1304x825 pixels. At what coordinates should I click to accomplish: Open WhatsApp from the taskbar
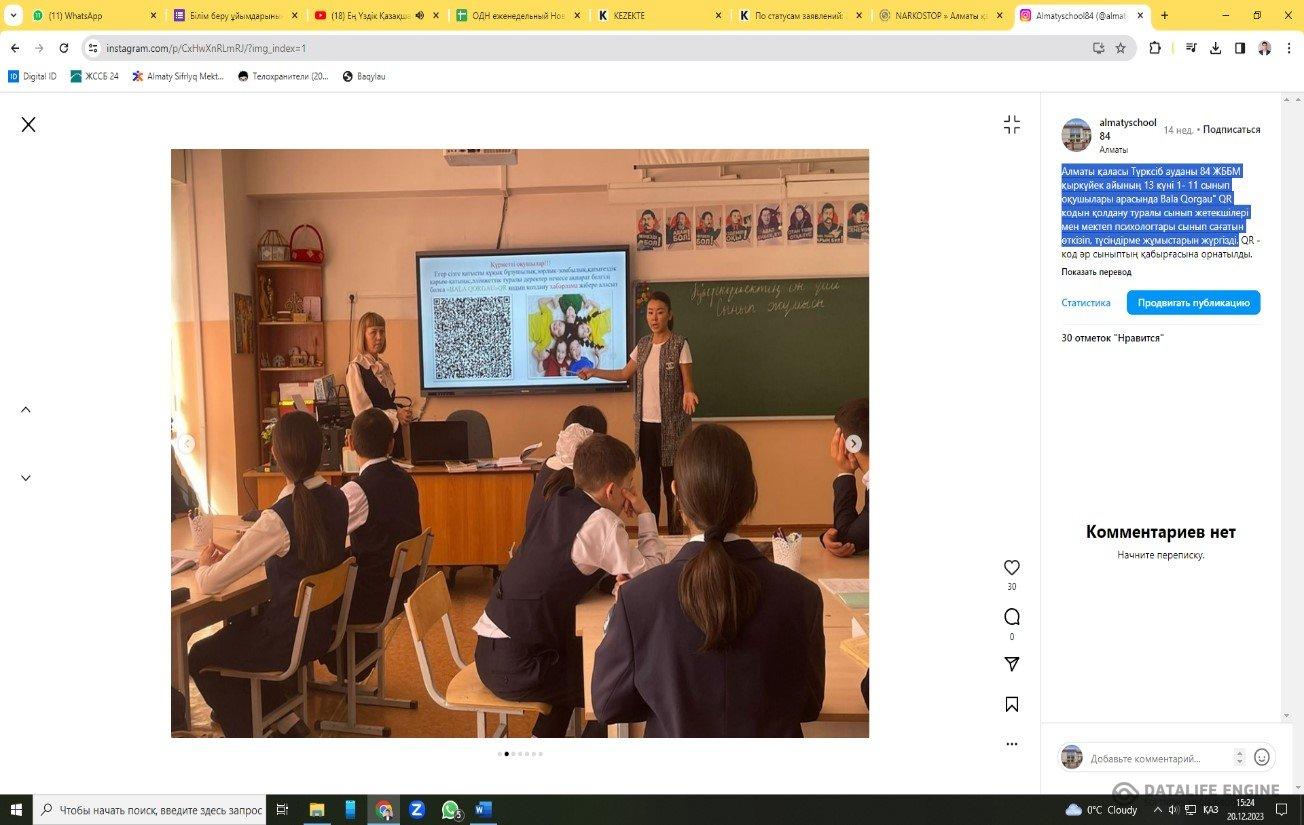pos(449,810)
